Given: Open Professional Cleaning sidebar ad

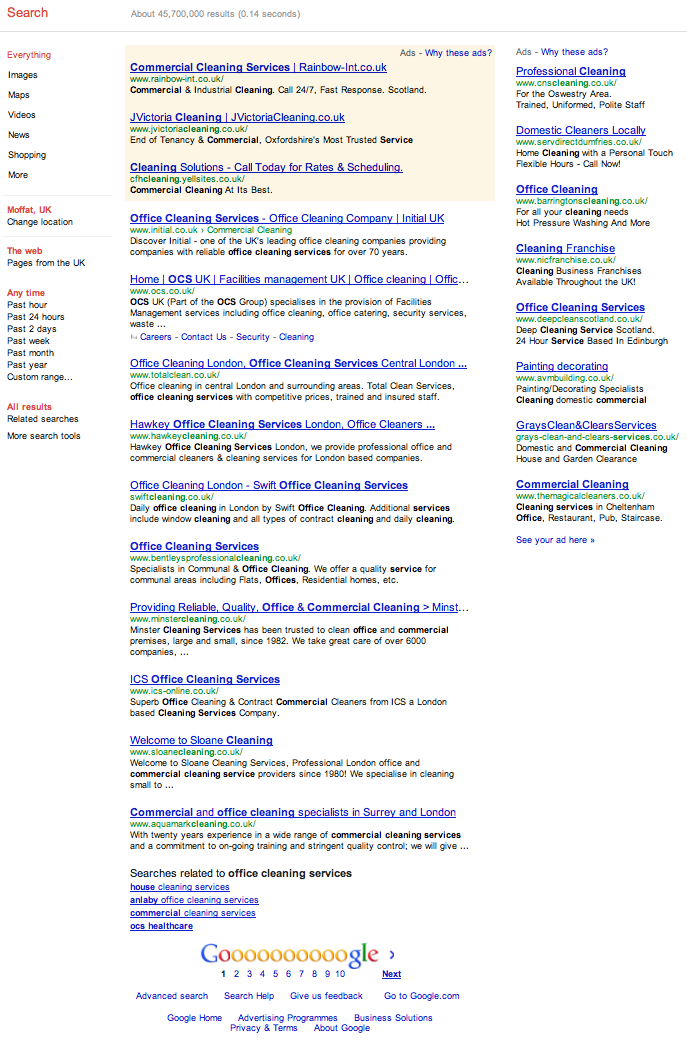Looking at the screenshot, I should [571, 71].
